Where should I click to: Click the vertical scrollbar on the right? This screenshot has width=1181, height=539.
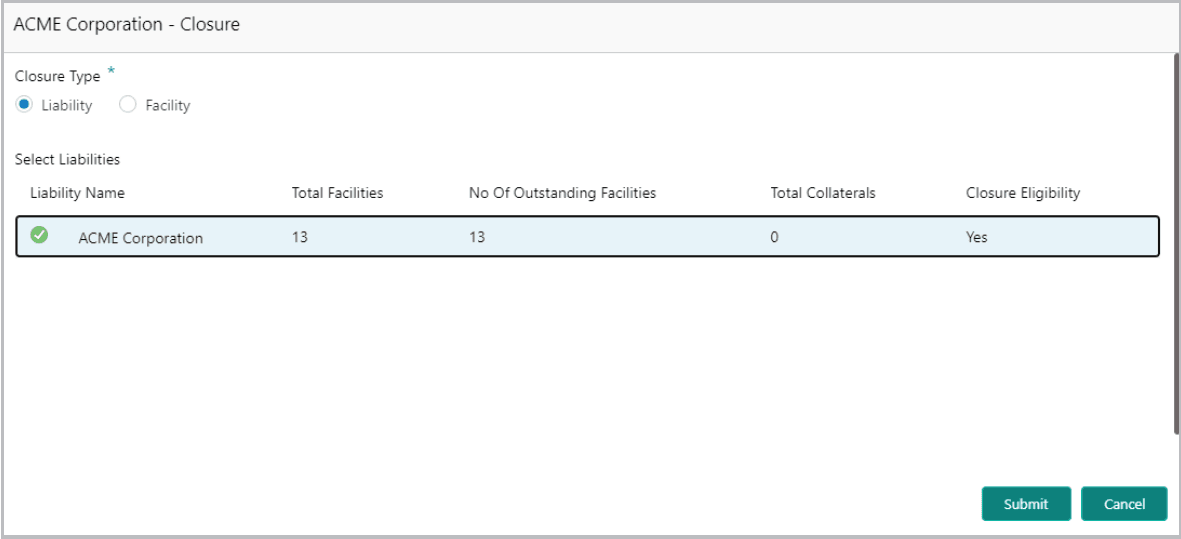1176,243
